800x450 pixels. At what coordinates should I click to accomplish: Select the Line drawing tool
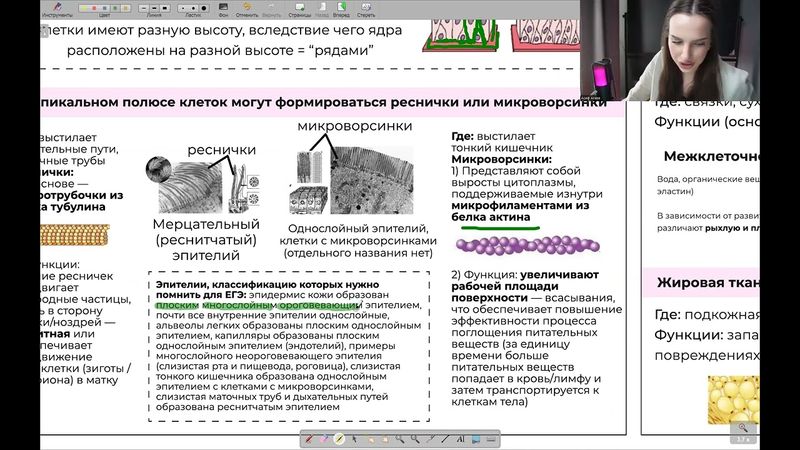click(445, 439)
